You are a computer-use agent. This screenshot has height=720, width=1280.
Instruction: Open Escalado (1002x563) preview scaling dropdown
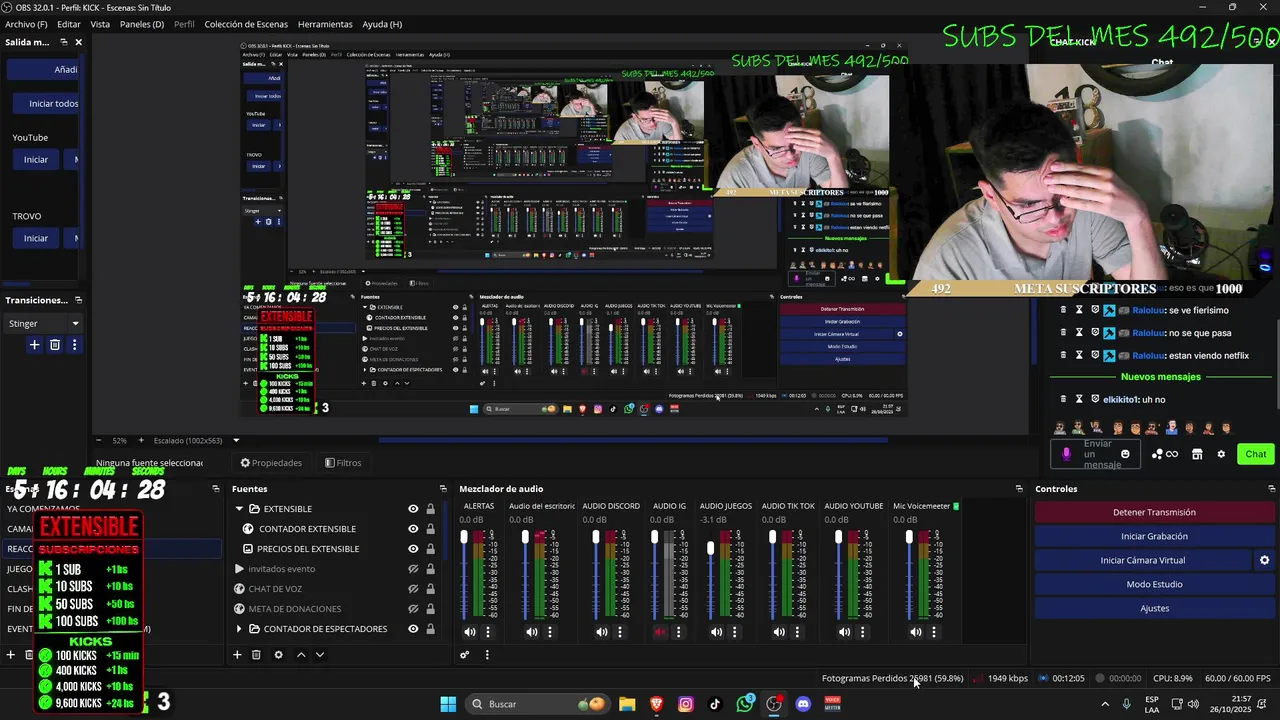click(x=196, y=440)
